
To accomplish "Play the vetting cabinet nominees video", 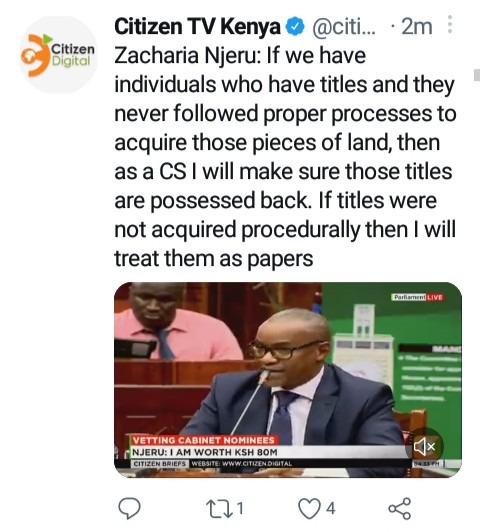I will point(288,380).
